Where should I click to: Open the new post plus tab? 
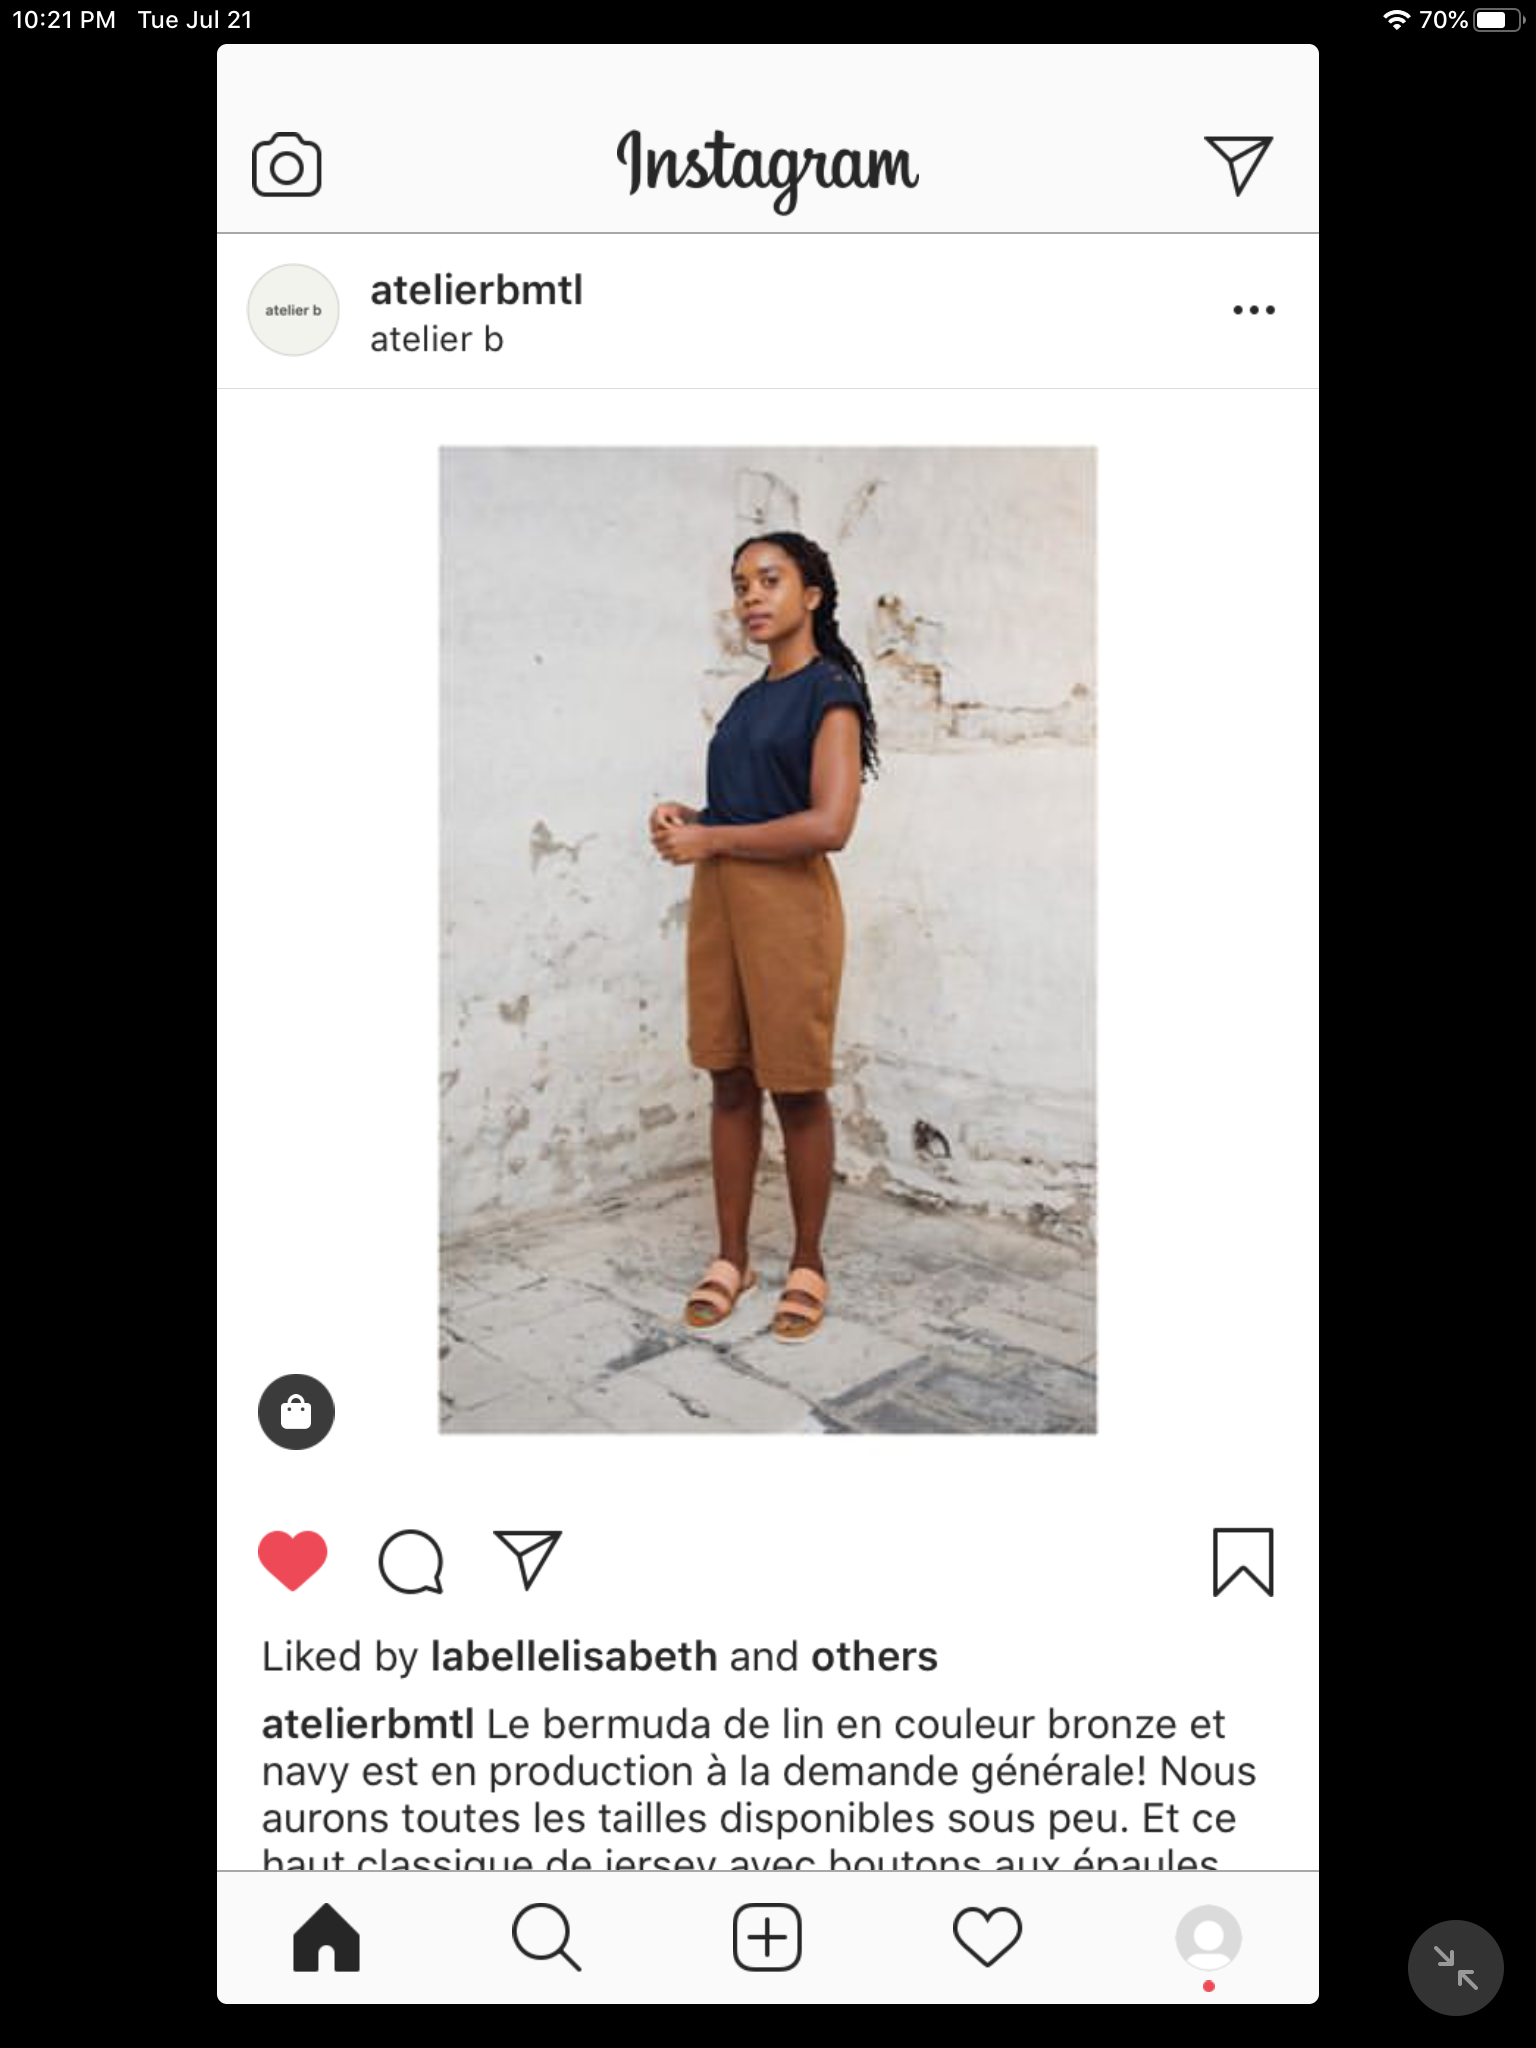coord(767,1938)
